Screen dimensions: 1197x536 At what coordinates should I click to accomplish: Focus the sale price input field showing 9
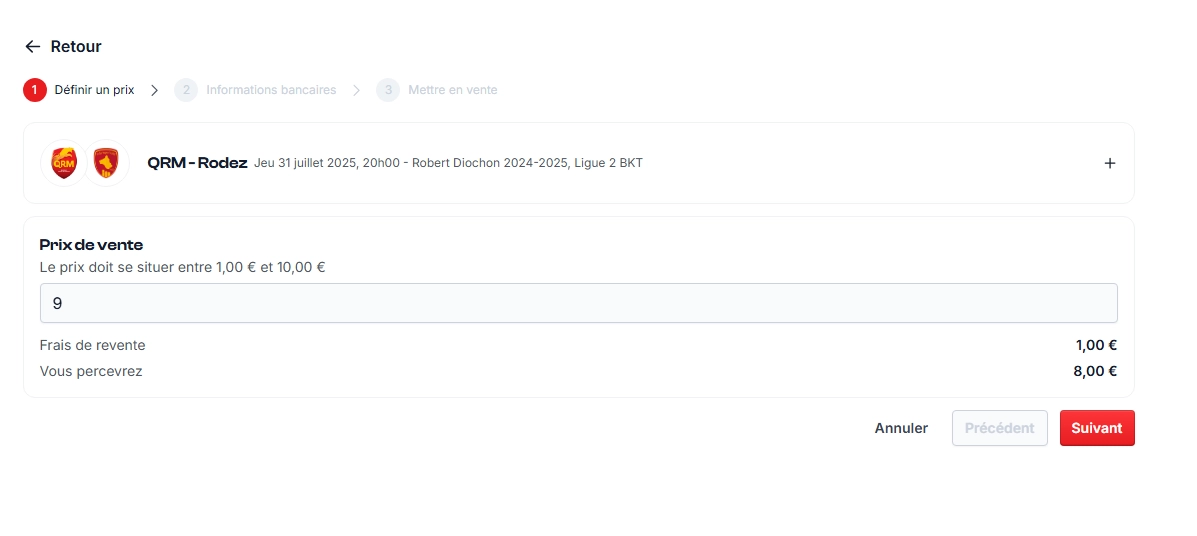pyautogui.click(x=579, y=303)
